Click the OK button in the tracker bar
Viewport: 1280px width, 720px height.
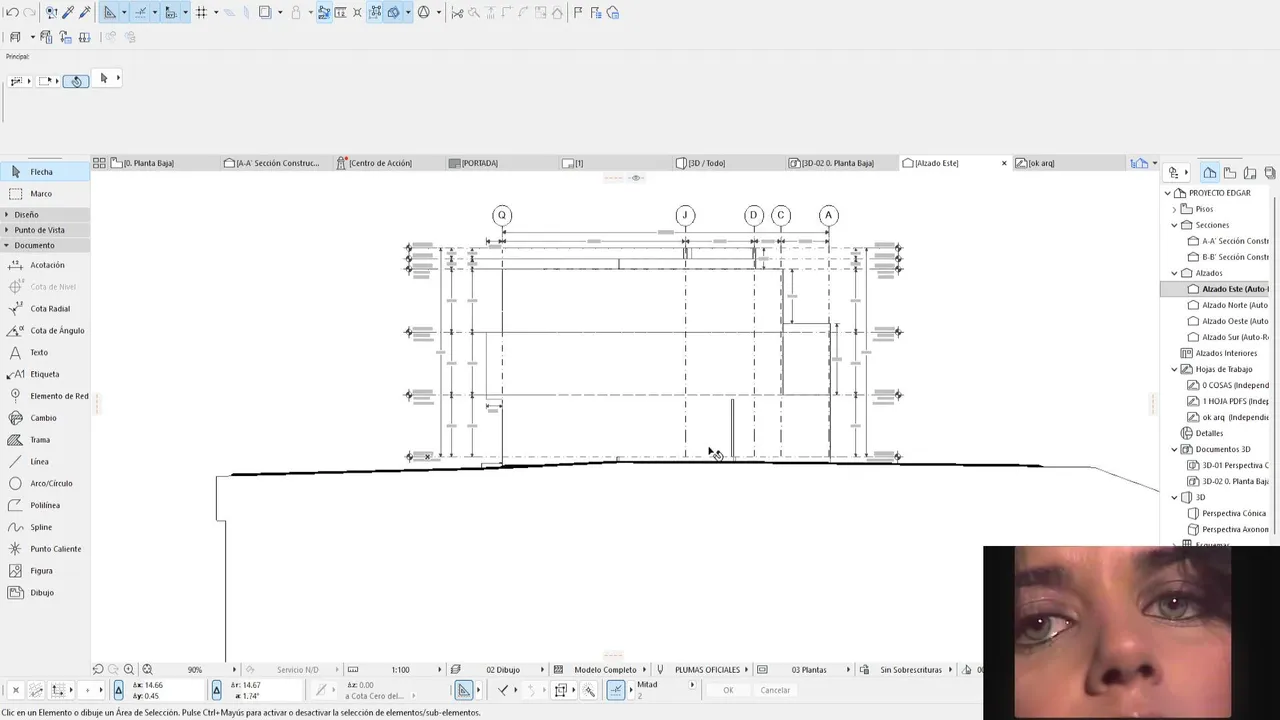pyautogui.click(x=728, y=690)
